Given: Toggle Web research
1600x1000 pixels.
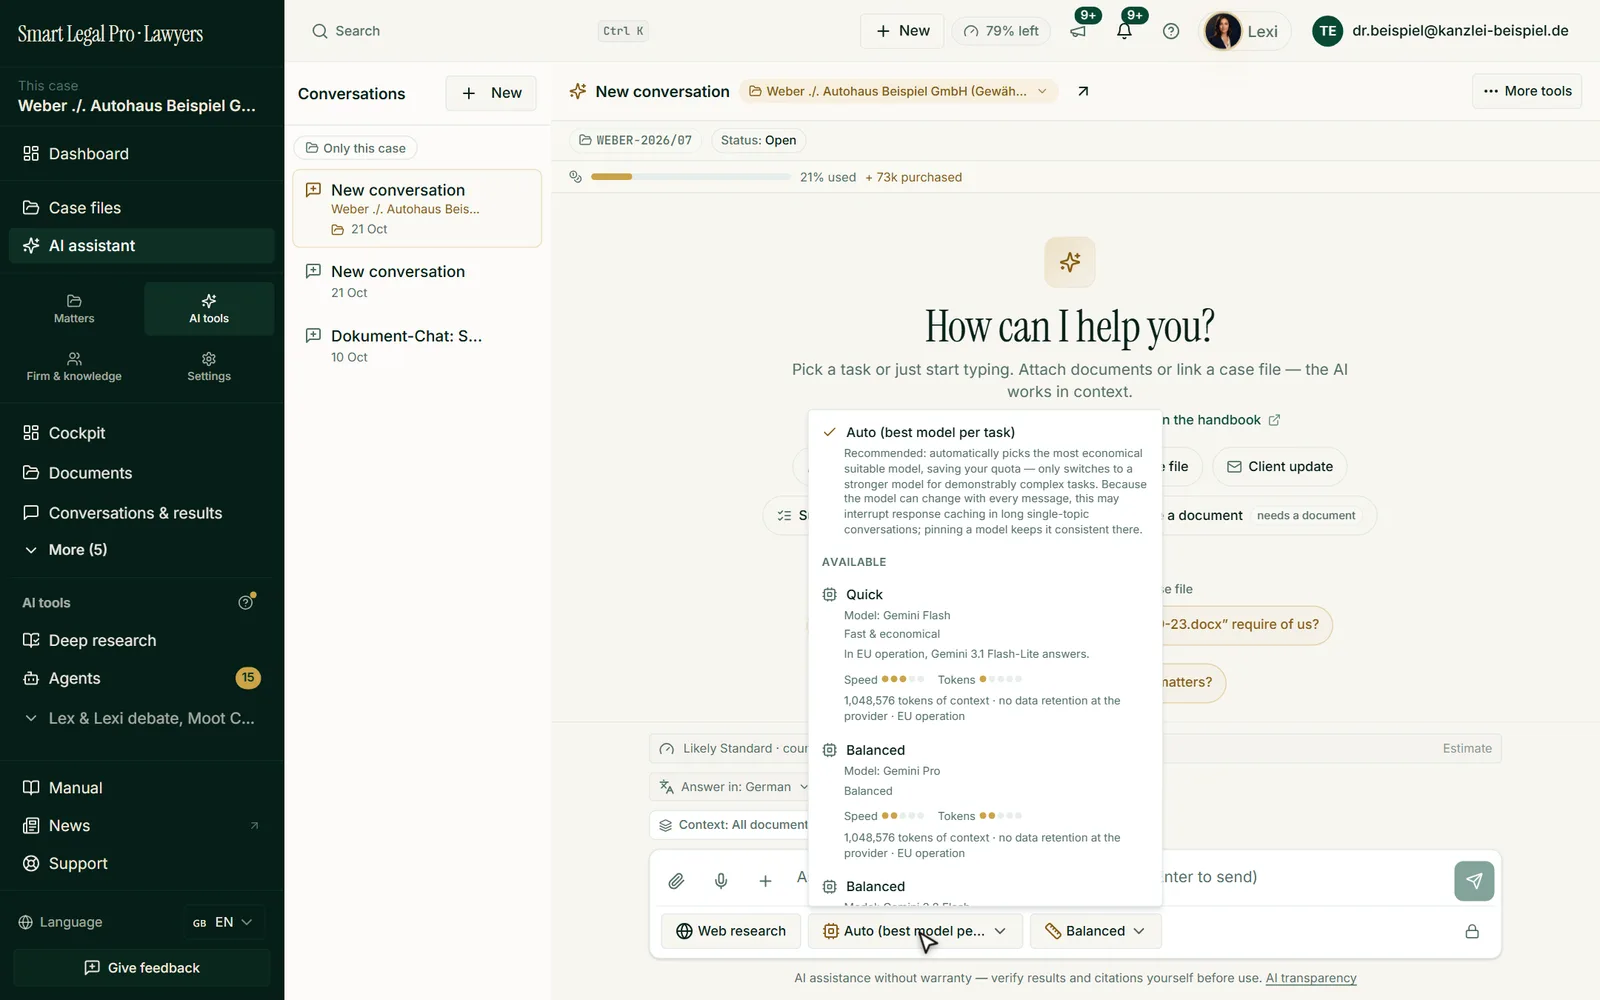Looking at the screenshot, I should [731, 931].
